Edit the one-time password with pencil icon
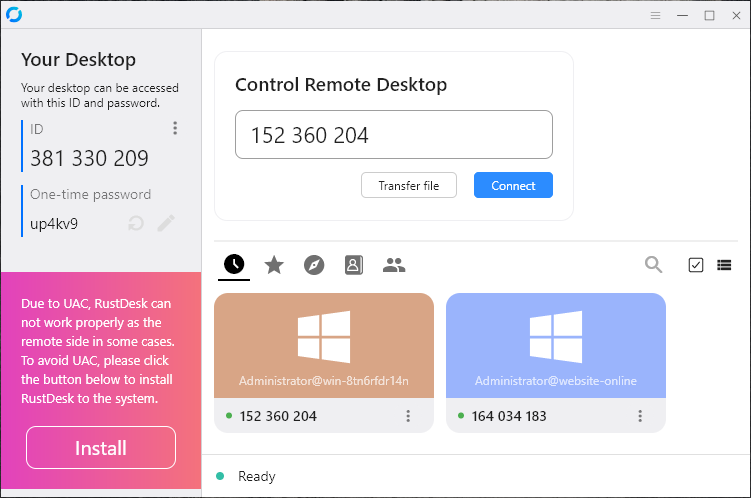 pos(166,223)
